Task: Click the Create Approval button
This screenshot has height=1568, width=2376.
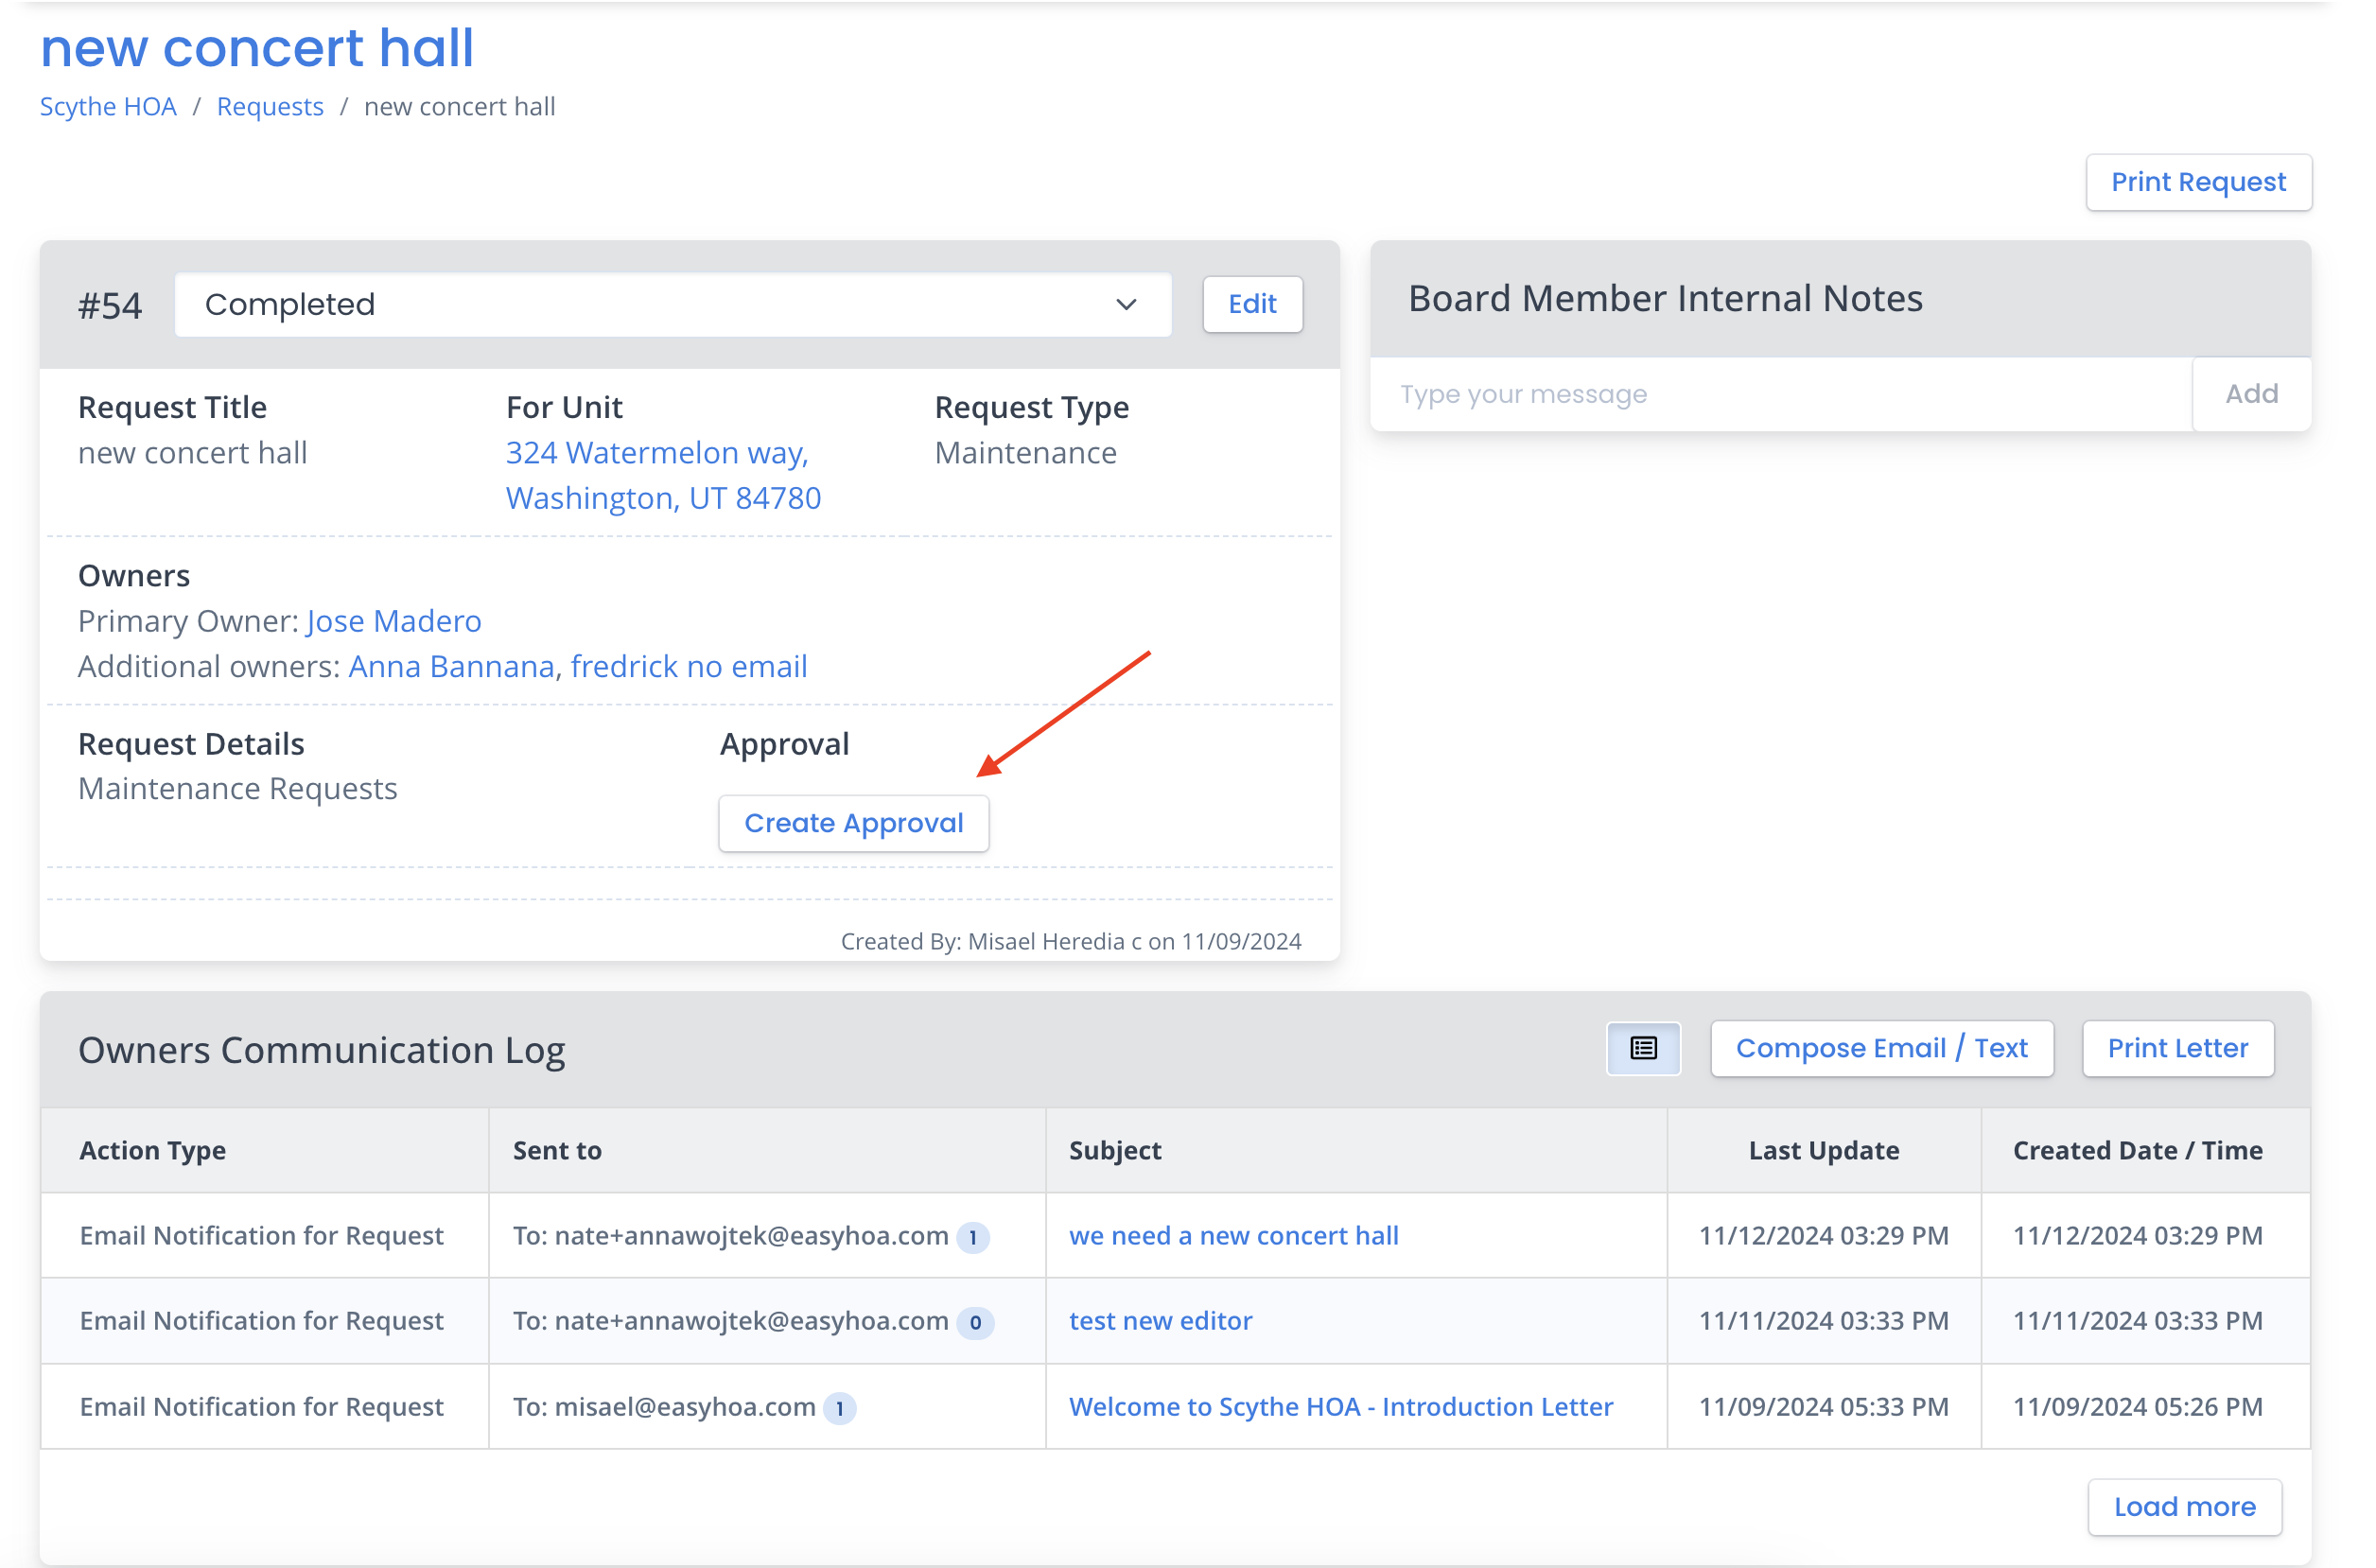Action: point(853,823)
